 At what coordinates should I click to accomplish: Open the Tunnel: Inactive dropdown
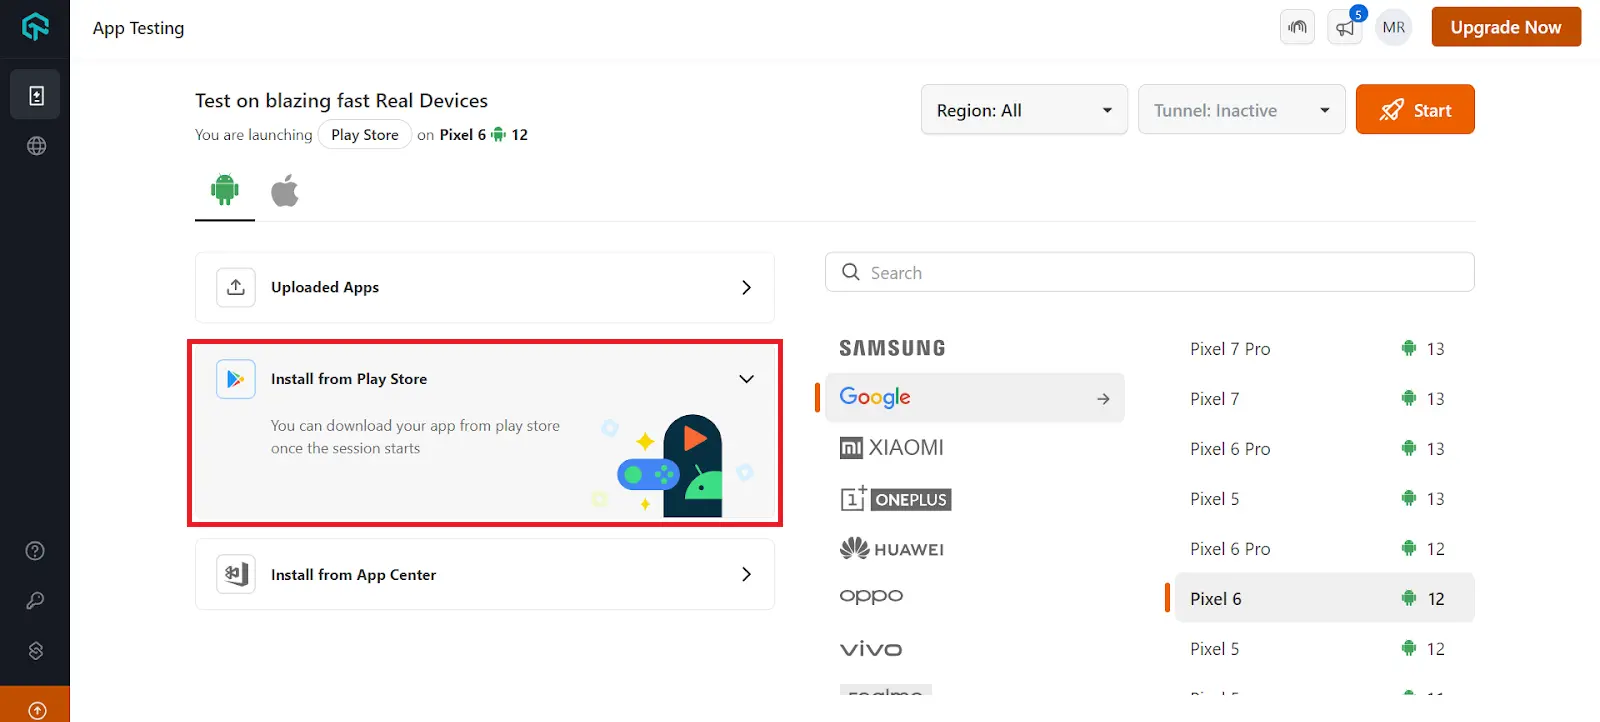pos(1241,110)
